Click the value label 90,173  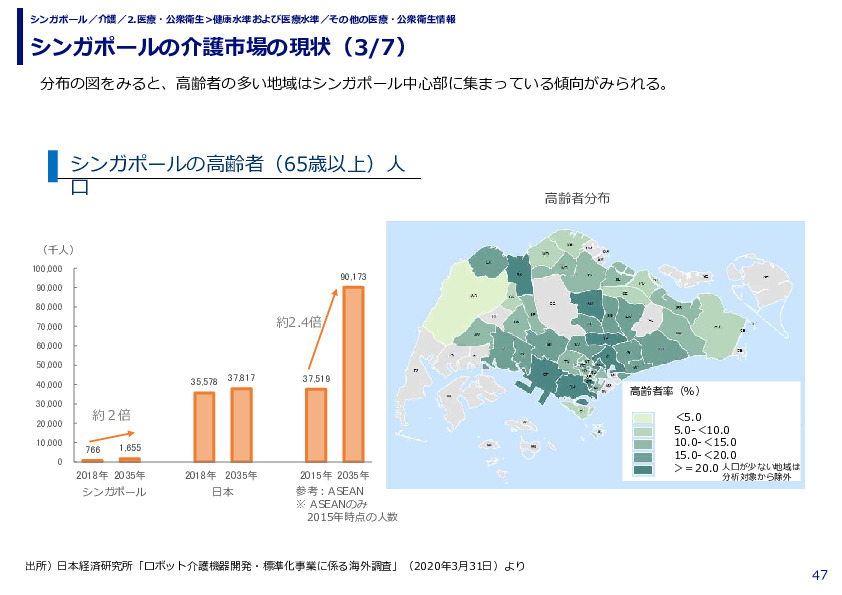pyautogui.click(x=353, y=277)
